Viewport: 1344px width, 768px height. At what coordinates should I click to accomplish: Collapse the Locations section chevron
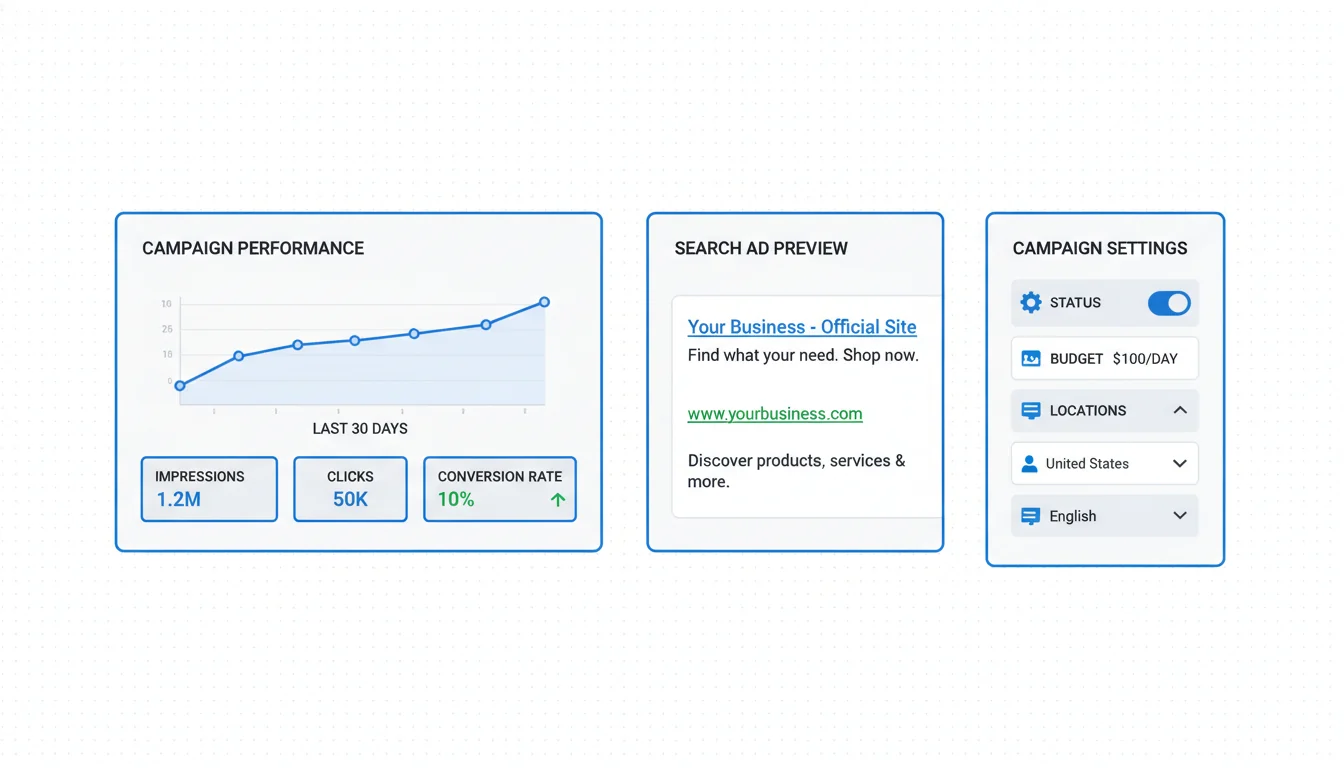[x=1180, y=411]
